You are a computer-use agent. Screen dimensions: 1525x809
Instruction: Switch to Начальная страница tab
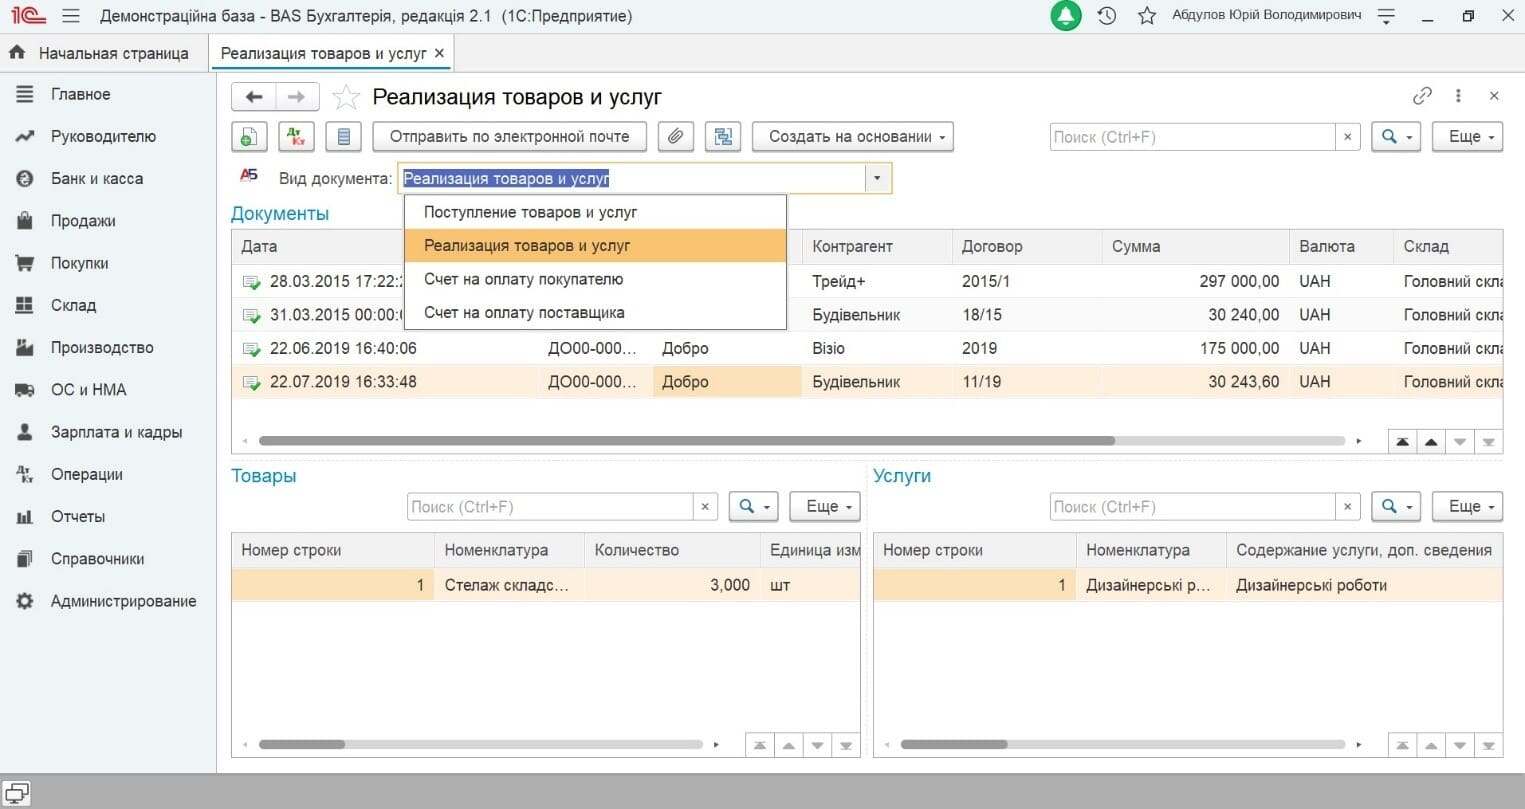113,53
